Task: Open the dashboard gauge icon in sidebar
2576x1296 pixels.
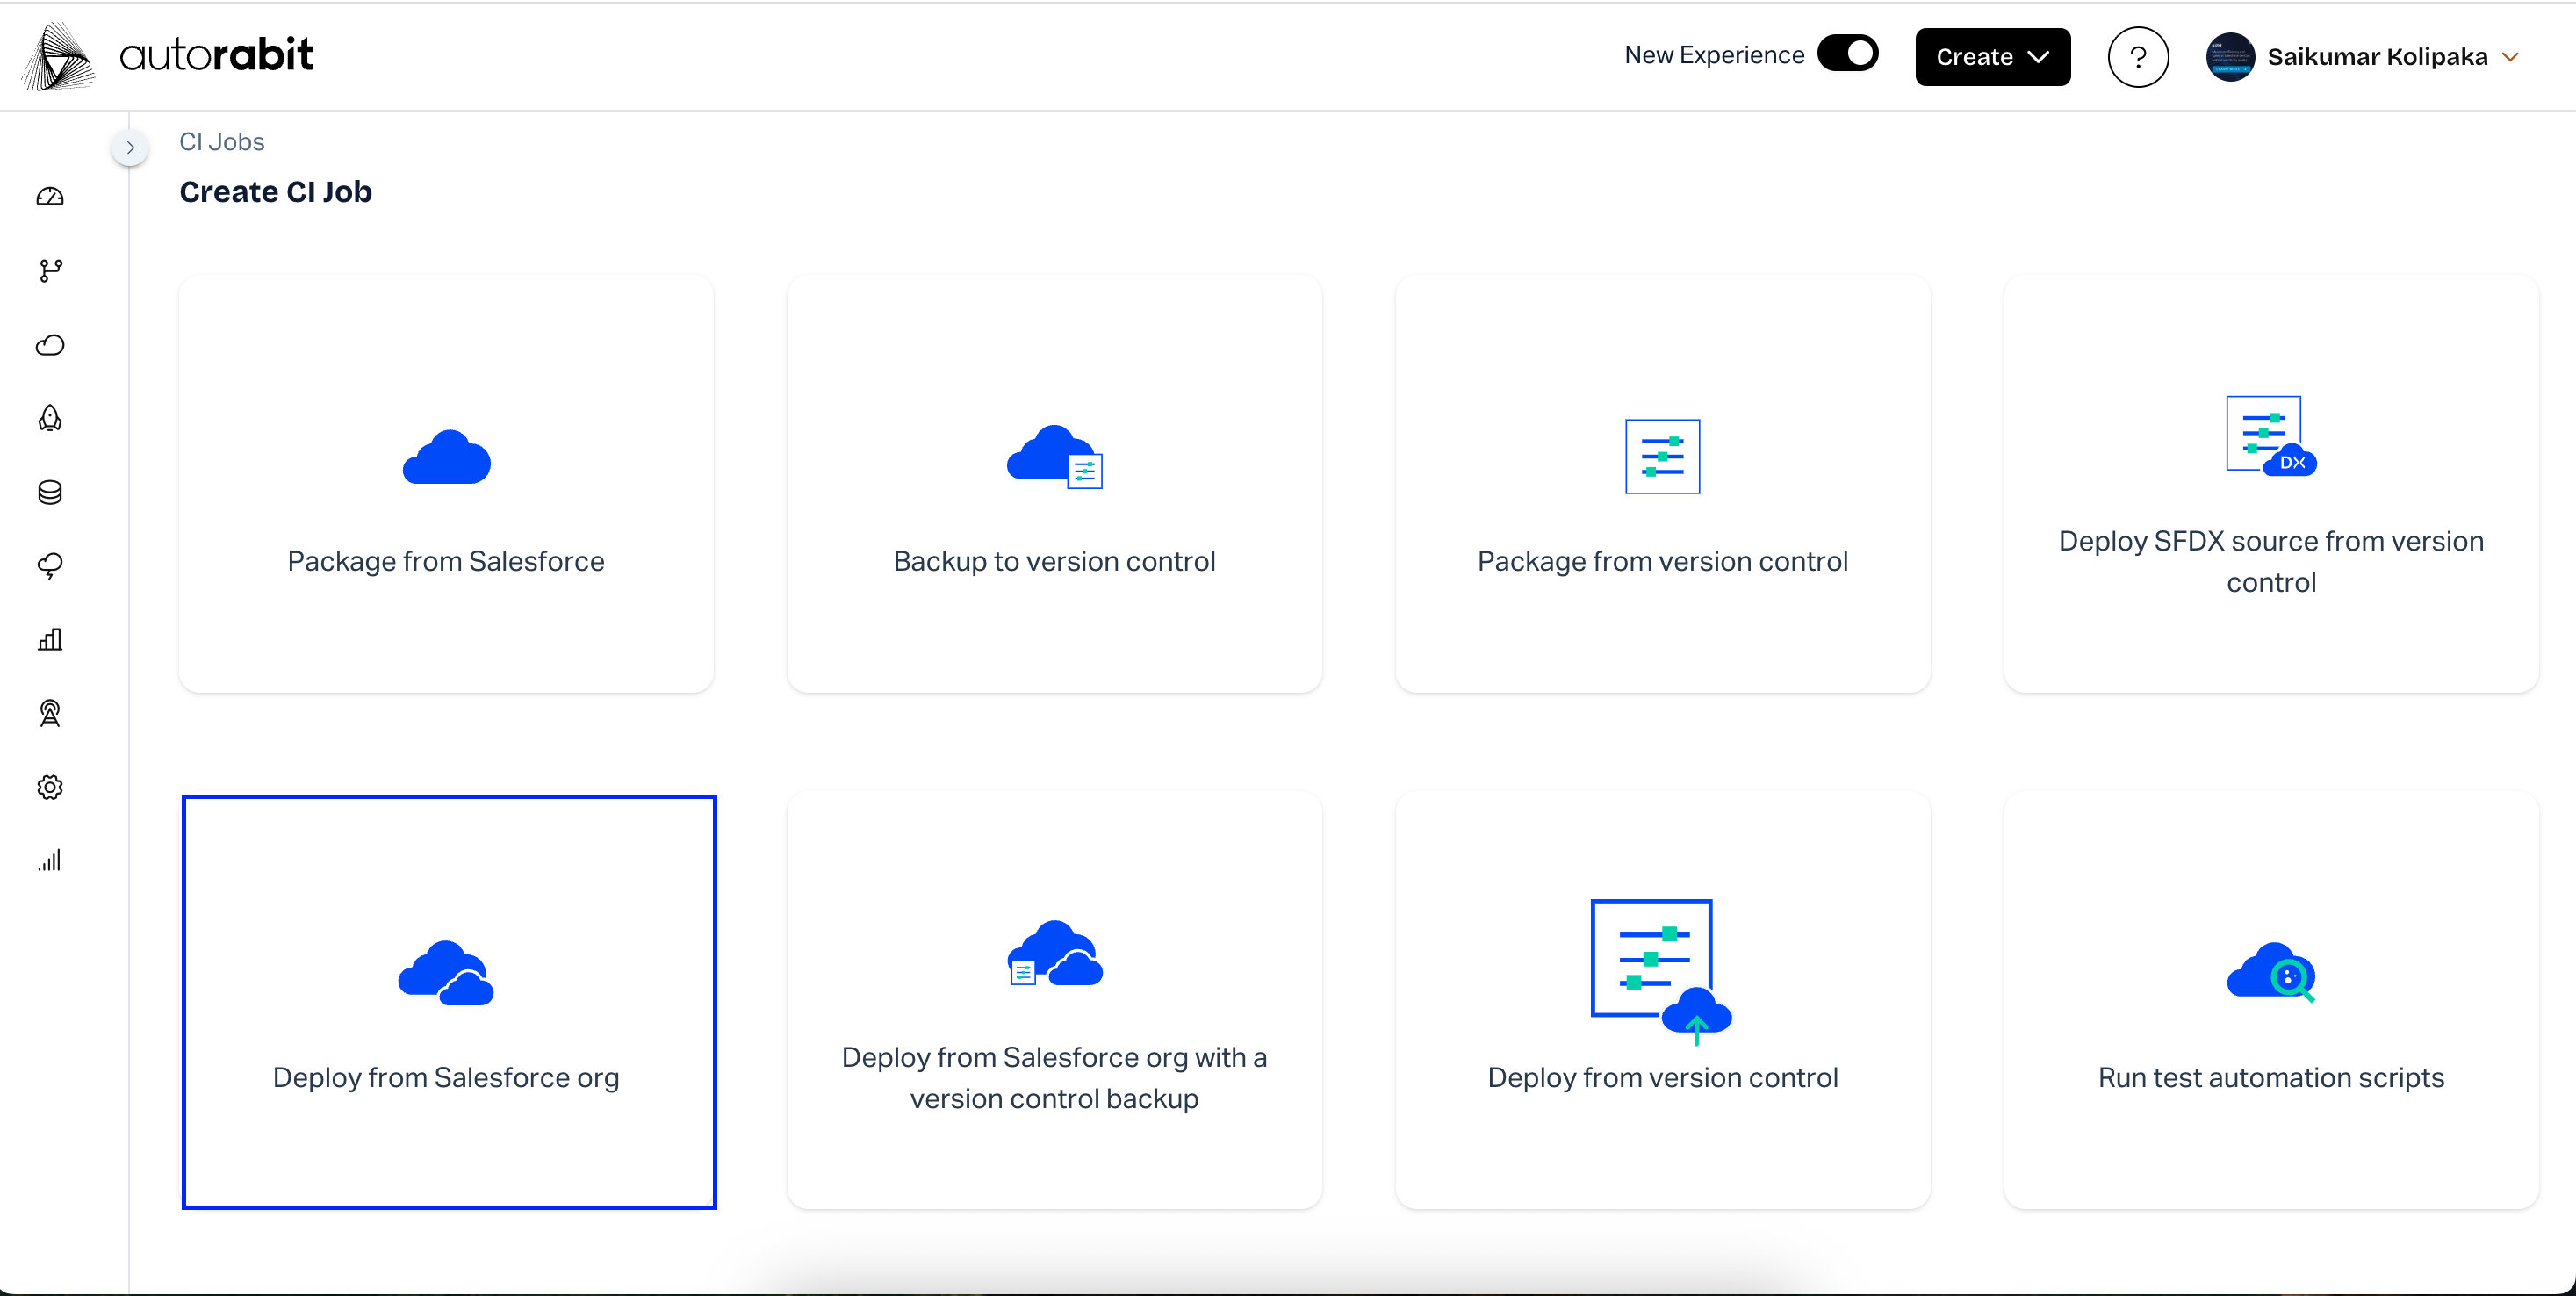Action: (x=50, y=197)
